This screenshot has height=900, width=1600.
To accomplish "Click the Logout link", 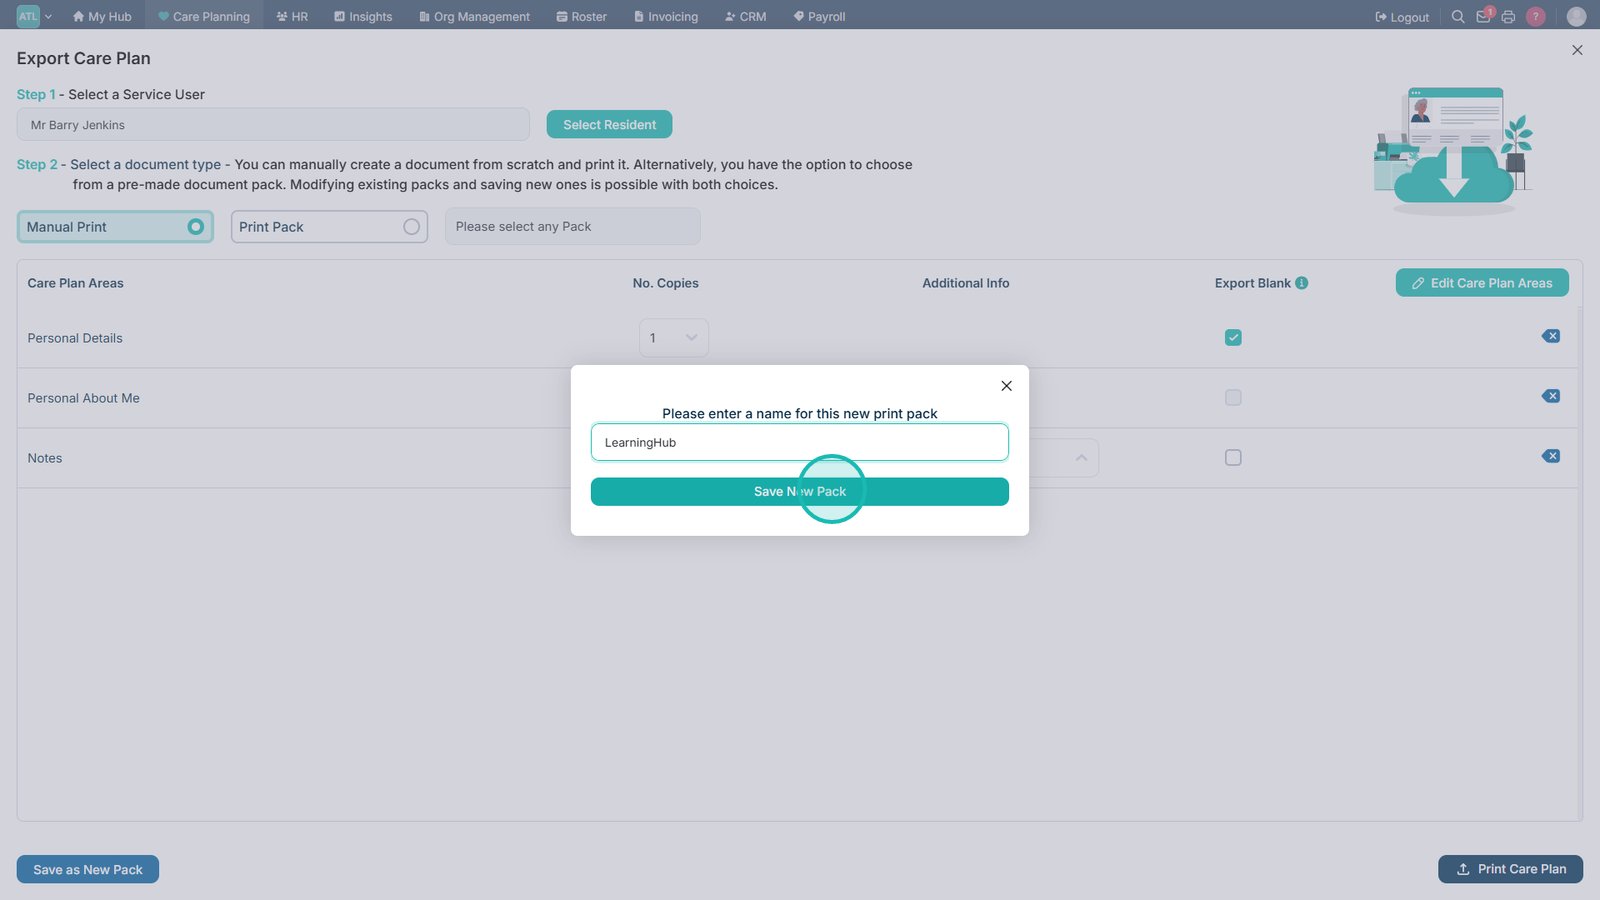I will (1402, 17).
